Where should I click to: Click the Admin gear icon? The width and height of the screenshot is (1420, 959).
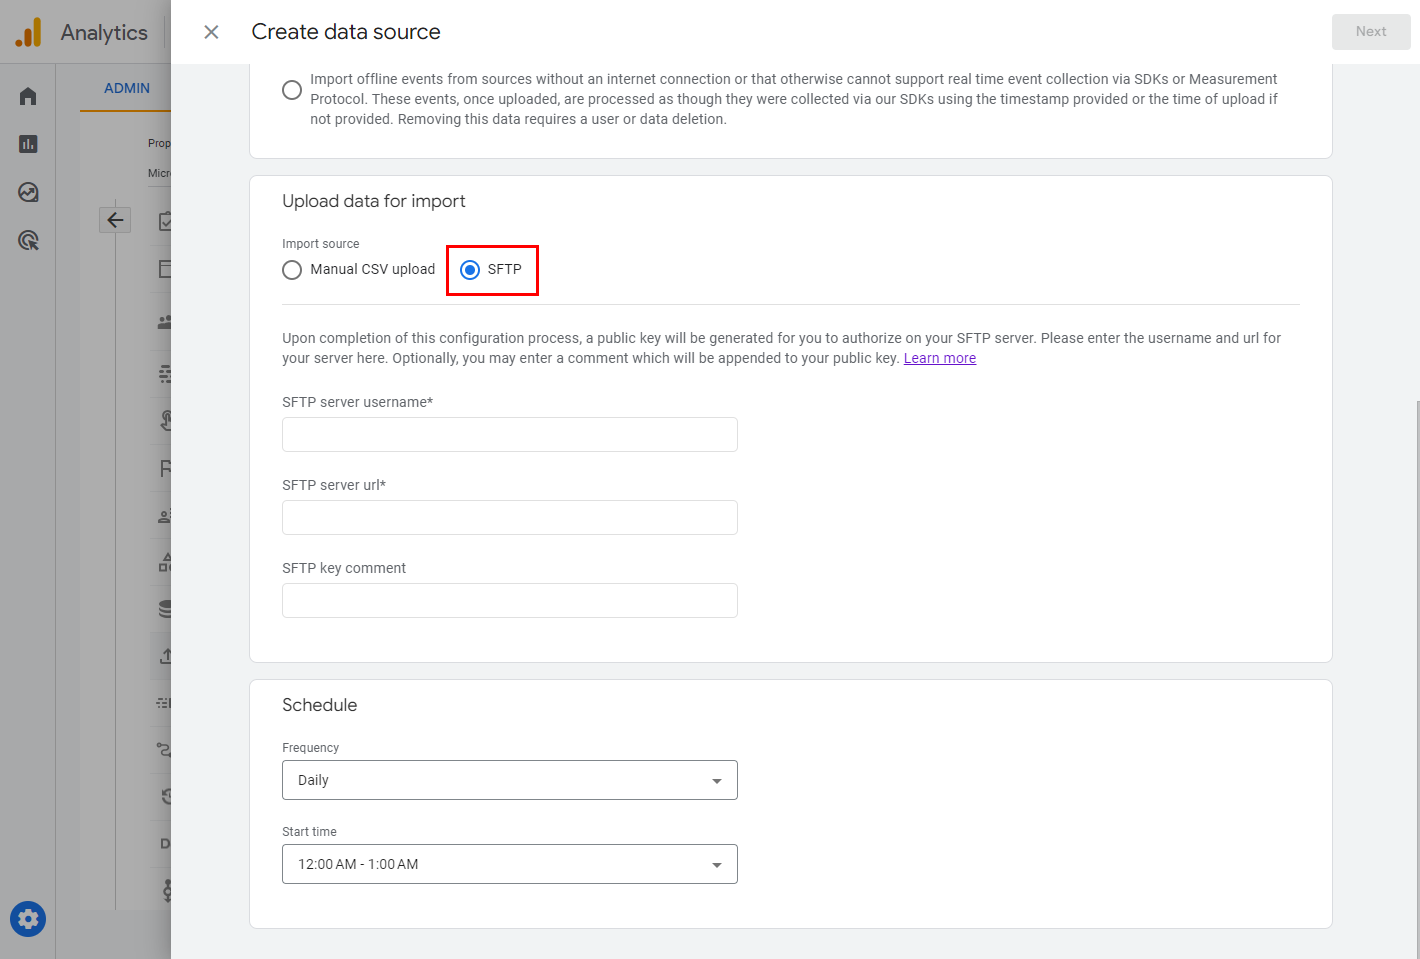[x=28, y=919]
